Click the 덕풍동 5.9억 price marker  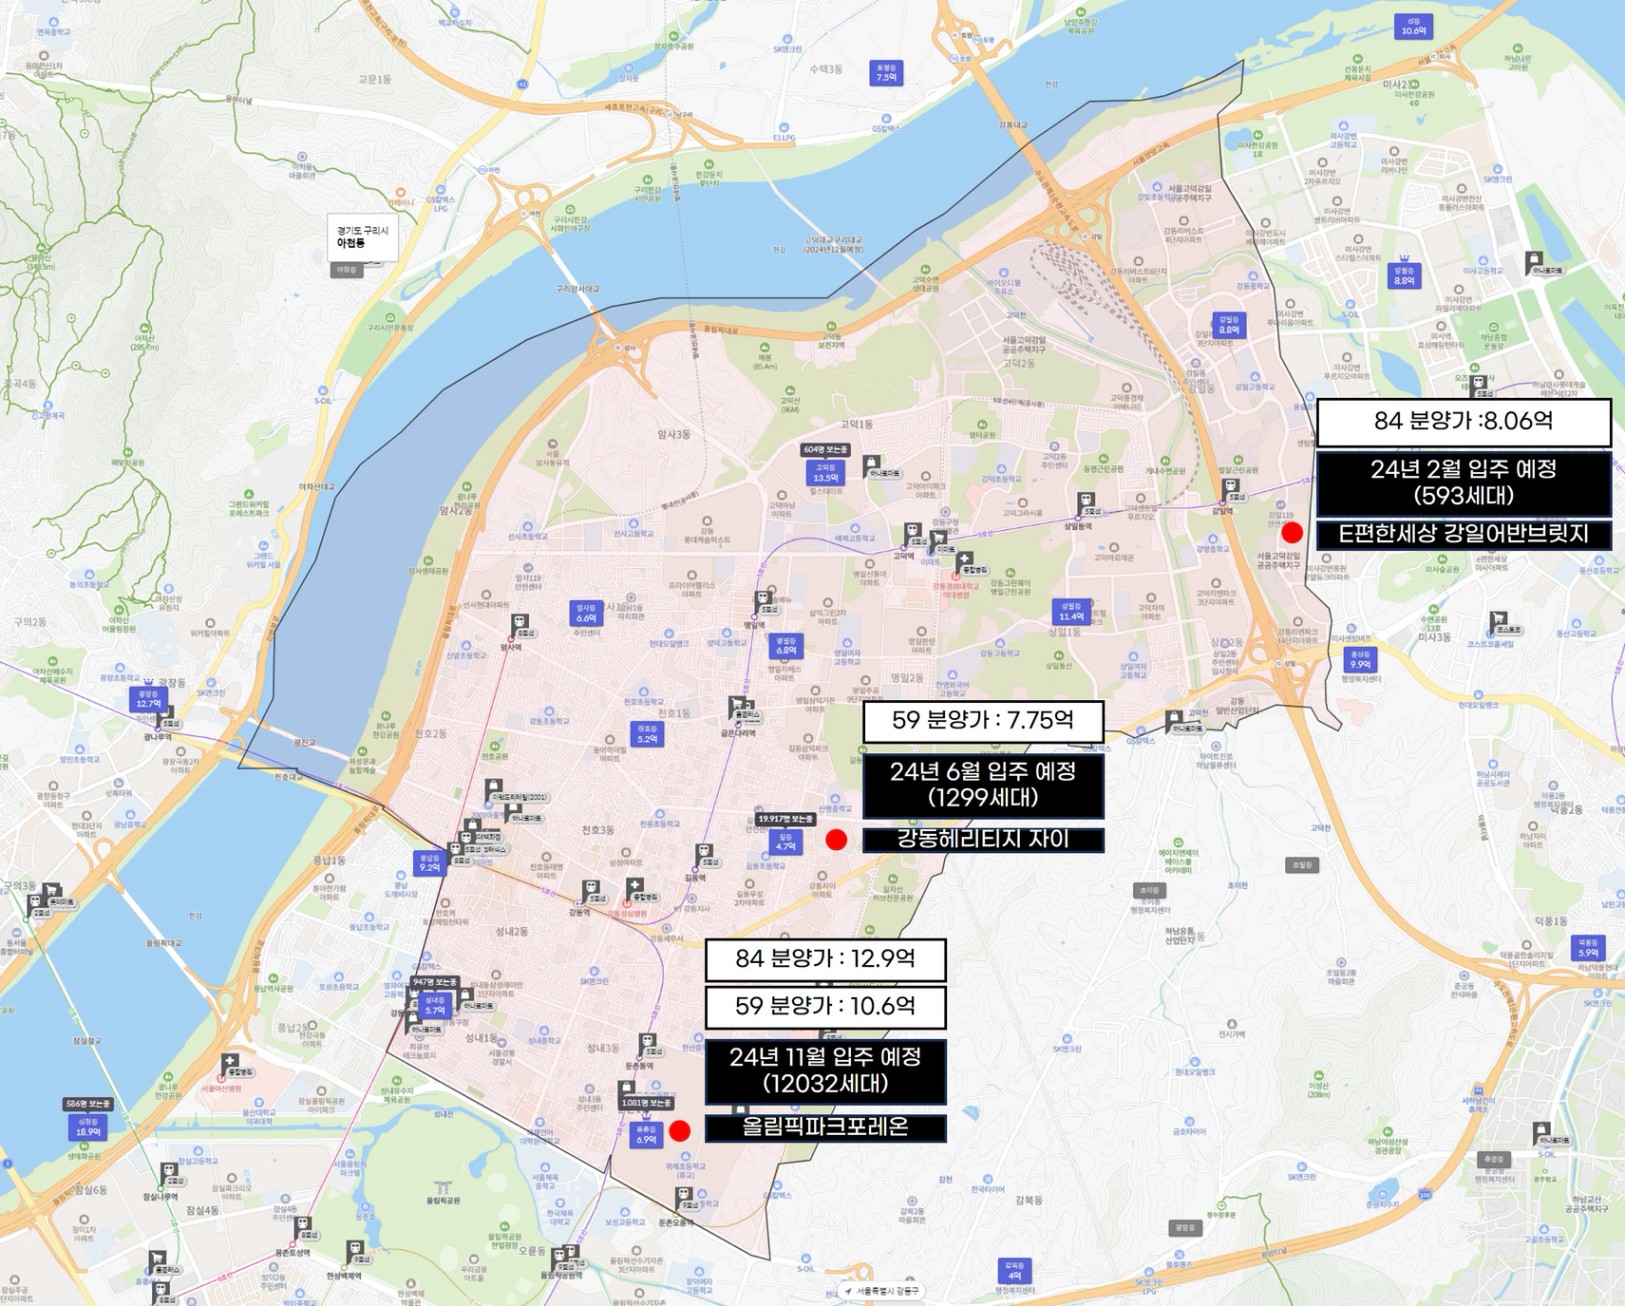point(1588,947)
